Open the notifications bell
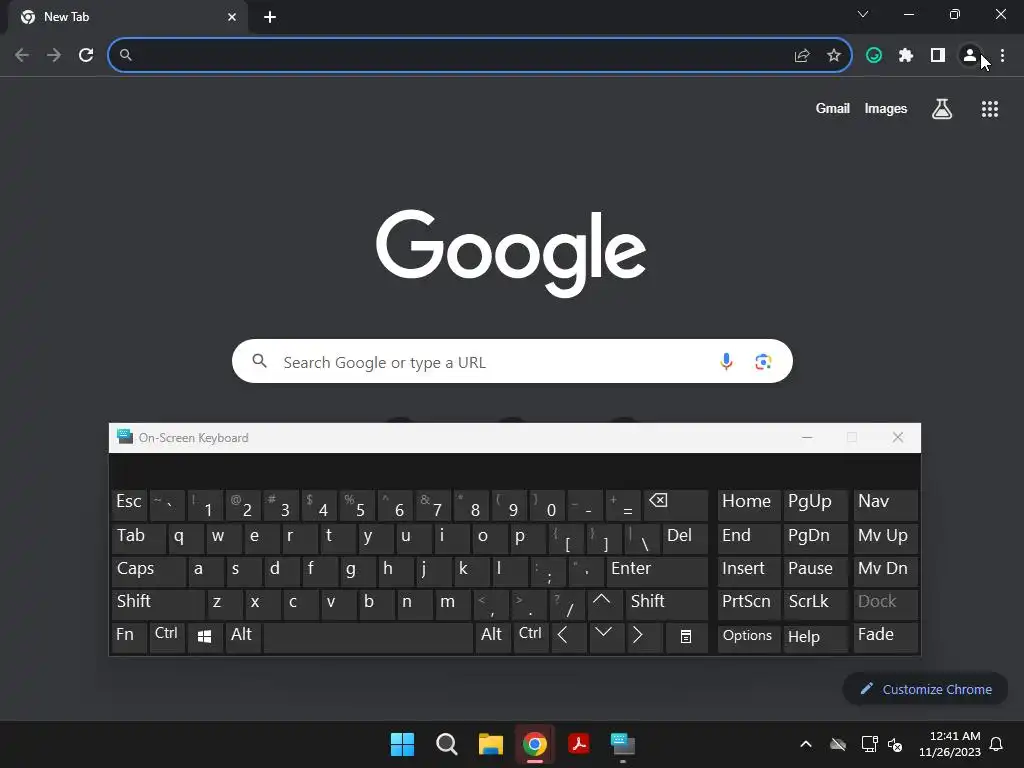This screenshot has width=1024, height=768. click(x=996, y=744)
